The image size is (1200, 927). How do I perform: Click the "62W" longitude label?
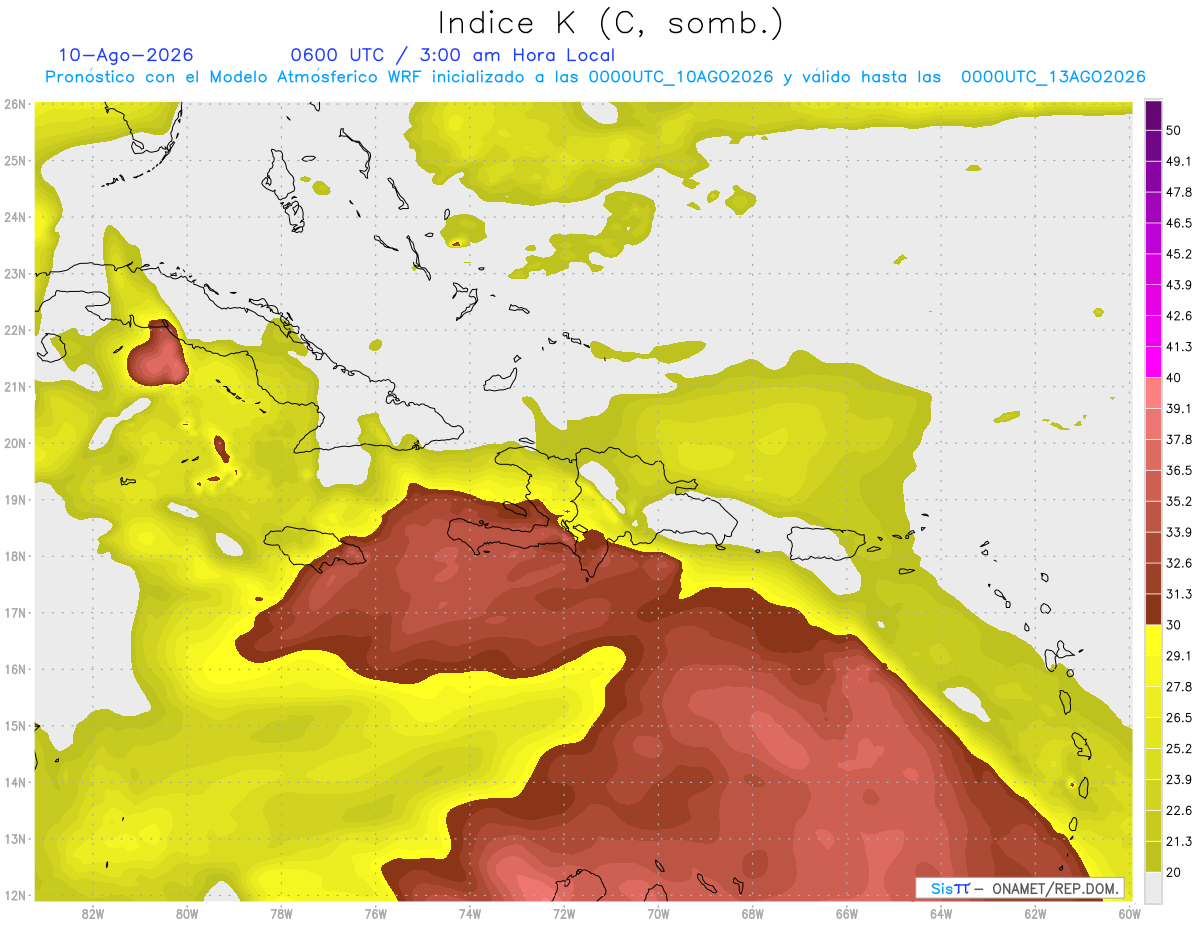pyautogui.click(x=1035, y=914)
